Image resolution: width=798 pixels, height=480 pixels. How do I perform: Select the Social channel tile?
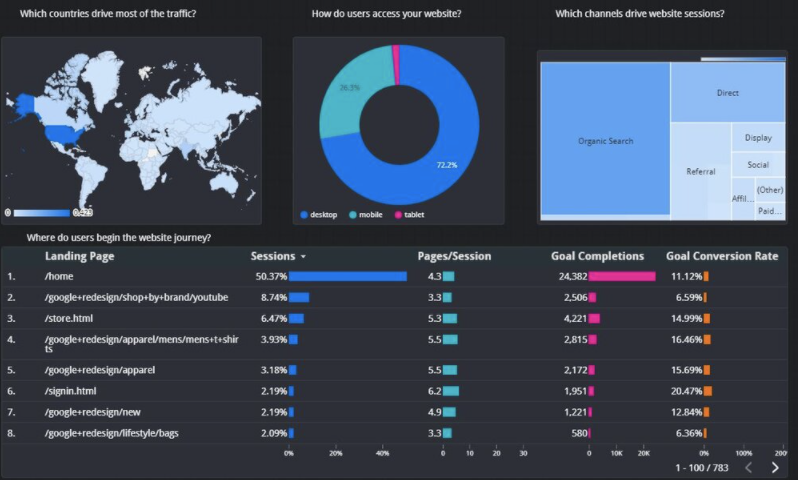(757, 165)
